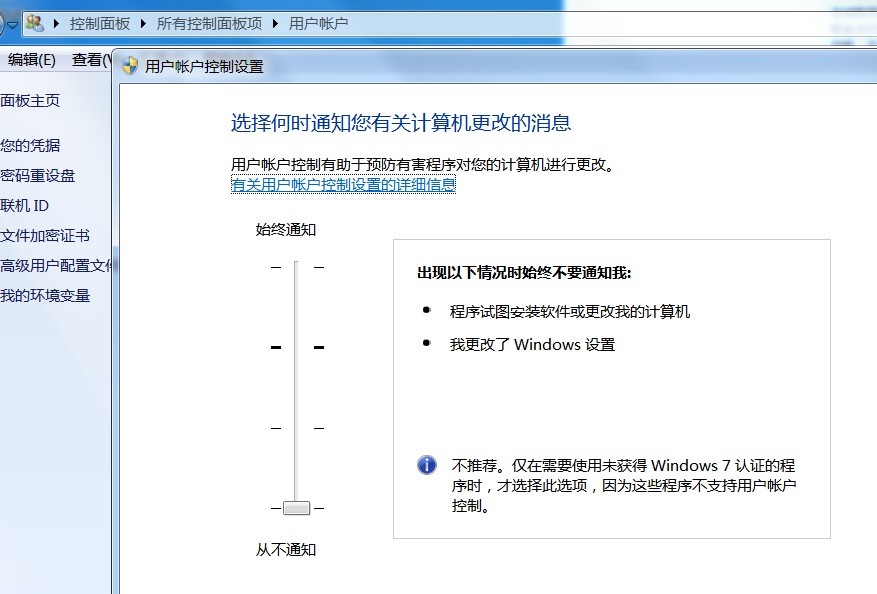
Task: Set slider to the third tick level
Action: click(x=296, y=428)
